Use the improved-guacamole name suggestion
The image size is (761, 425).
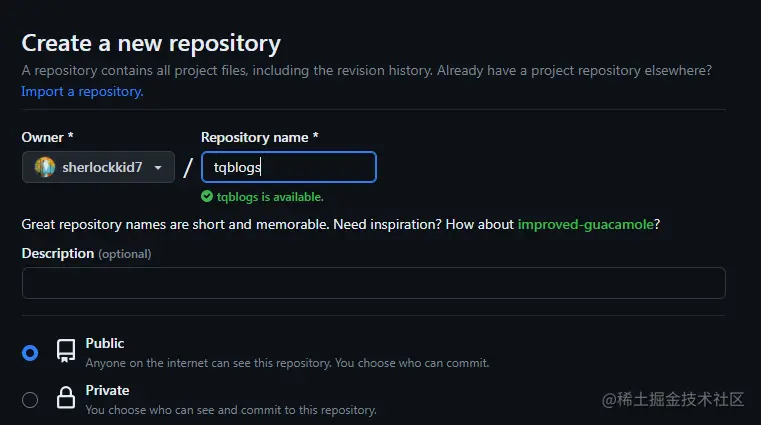[x=585, y=225]
